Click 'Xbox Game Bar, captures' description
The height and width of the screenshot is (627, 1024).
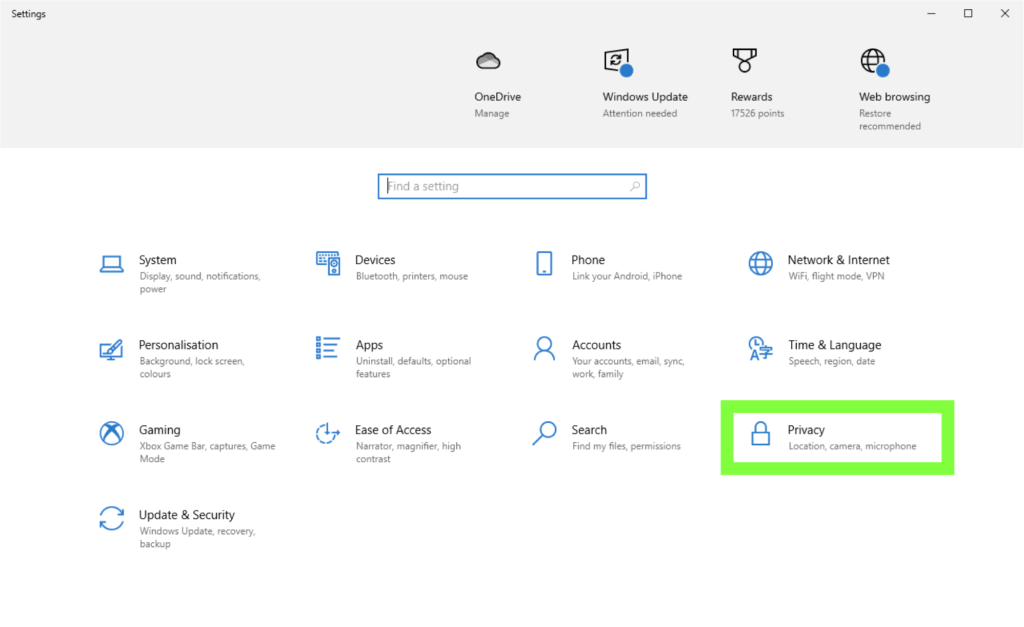[207, 453]
